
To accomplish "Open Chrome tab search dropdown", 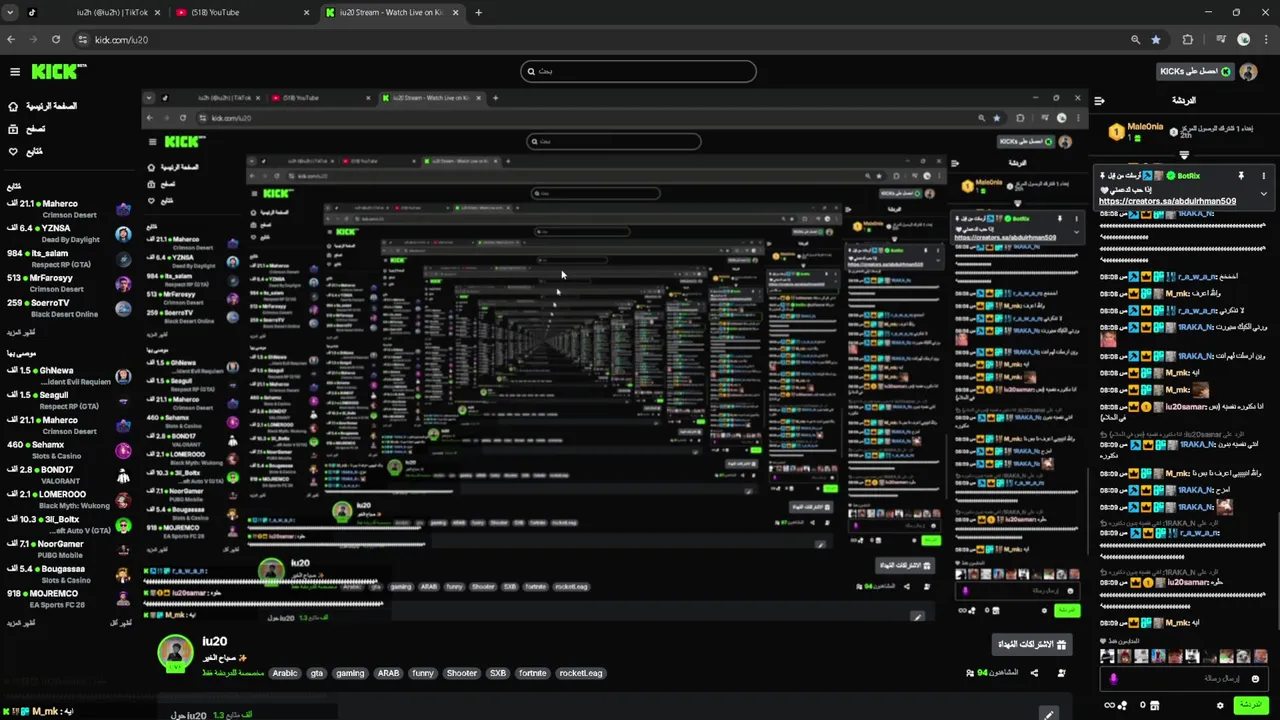I will (x=10, y=13).
